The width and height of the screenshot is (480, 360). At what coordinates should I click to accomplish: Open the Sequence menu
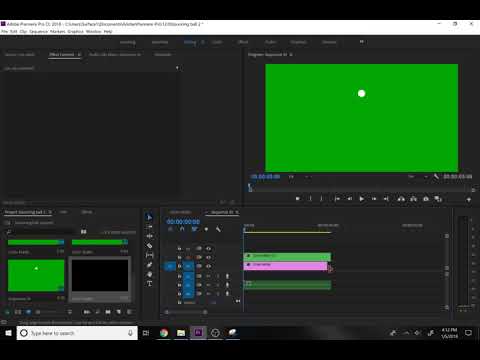(39, 32)
